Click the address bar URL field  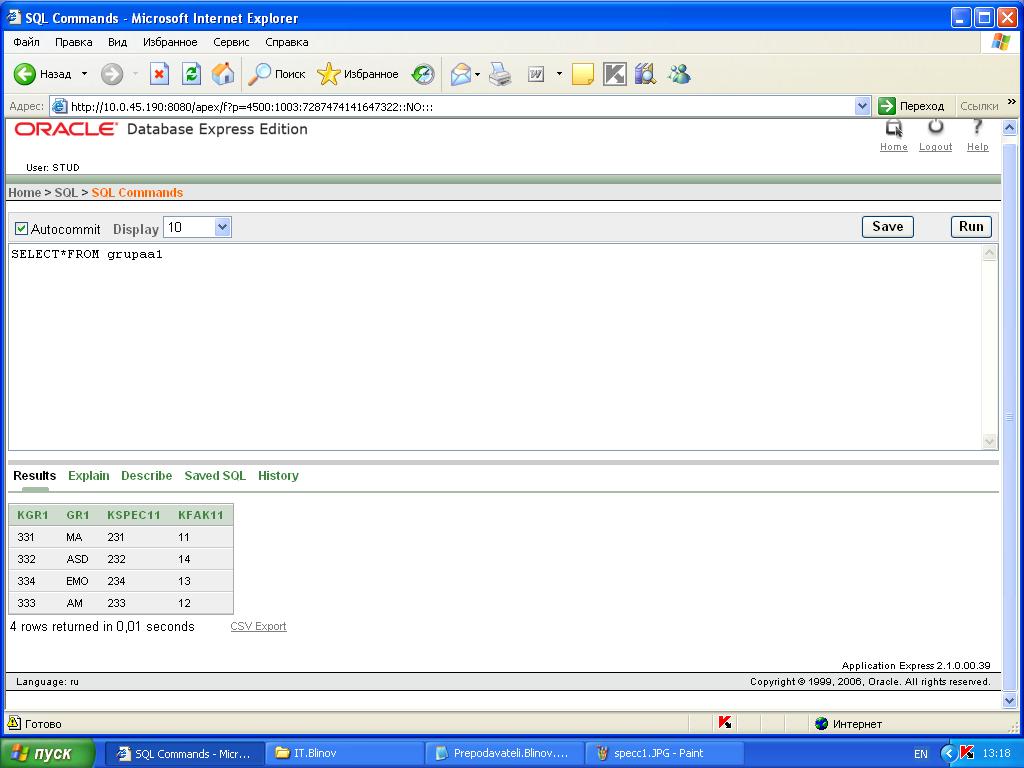pyautogui.click(x=461, y=106)
